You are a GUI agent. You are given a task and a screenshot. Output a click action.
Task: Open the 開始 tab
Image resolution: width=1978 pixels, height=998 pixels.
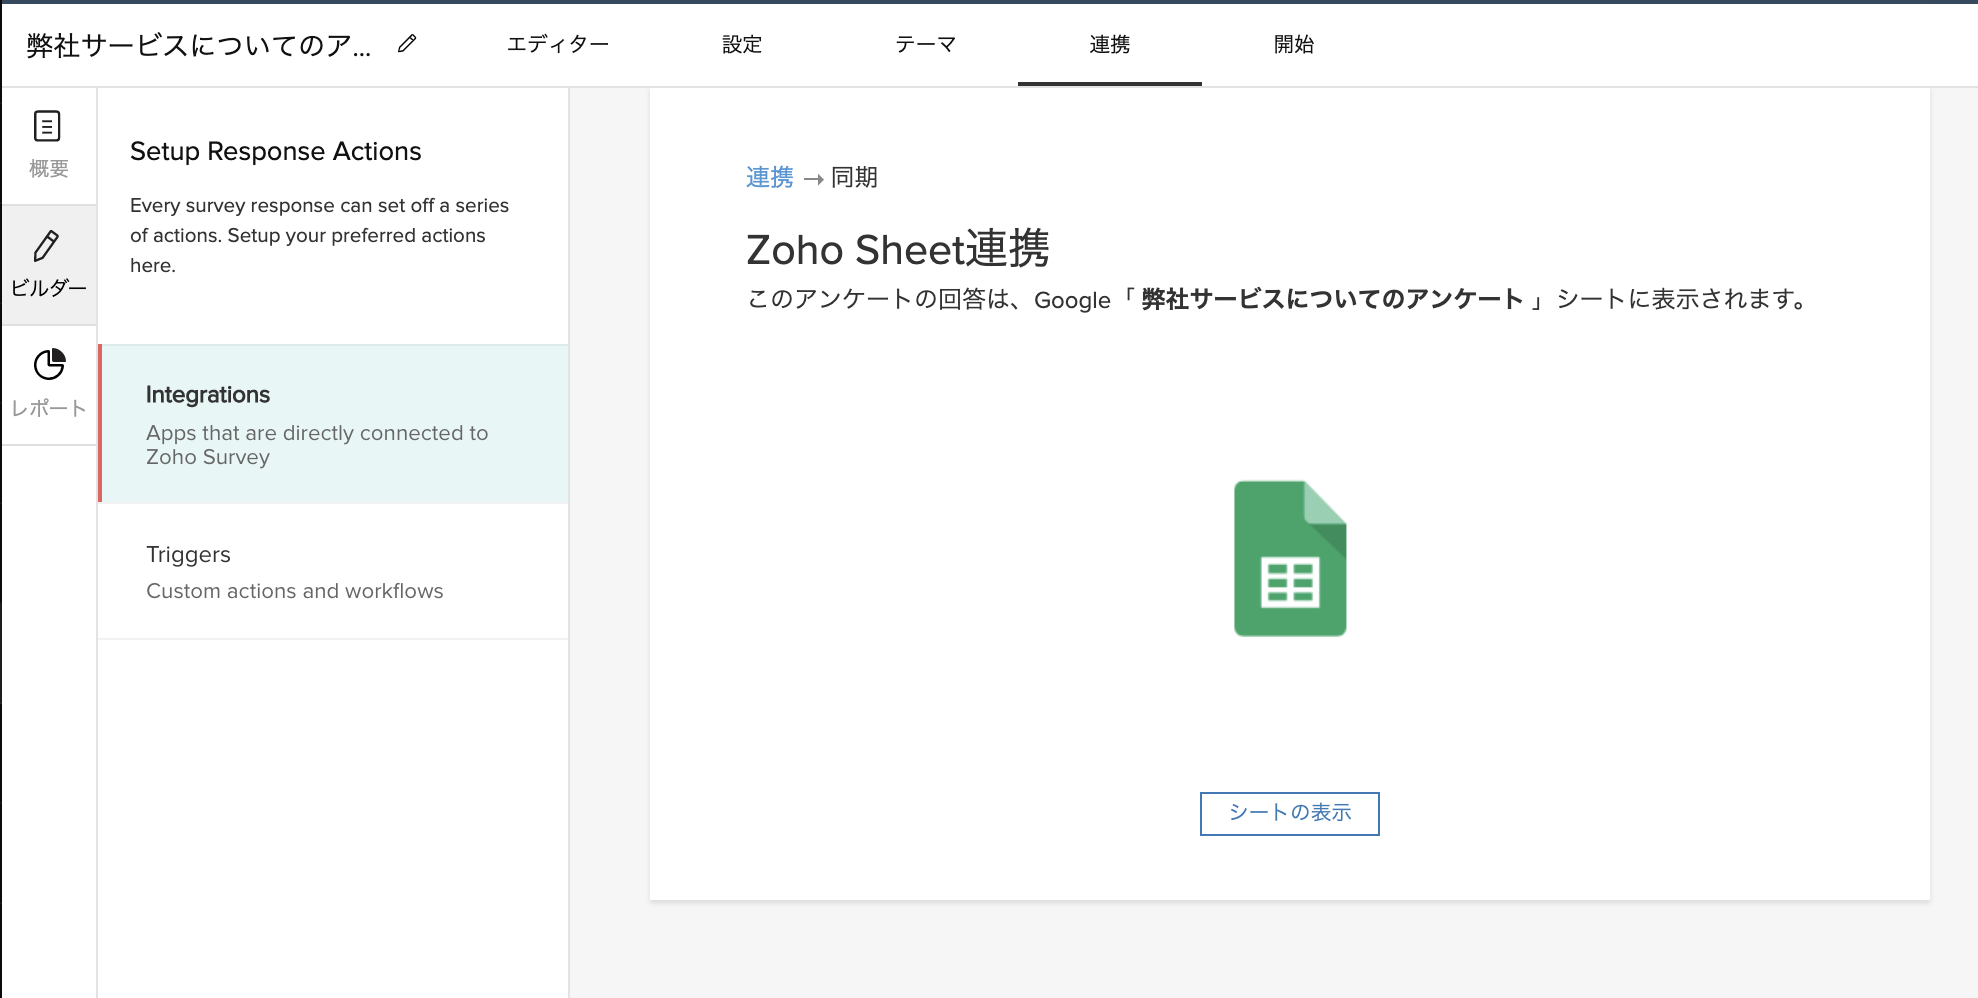(x=1293, y=44)
